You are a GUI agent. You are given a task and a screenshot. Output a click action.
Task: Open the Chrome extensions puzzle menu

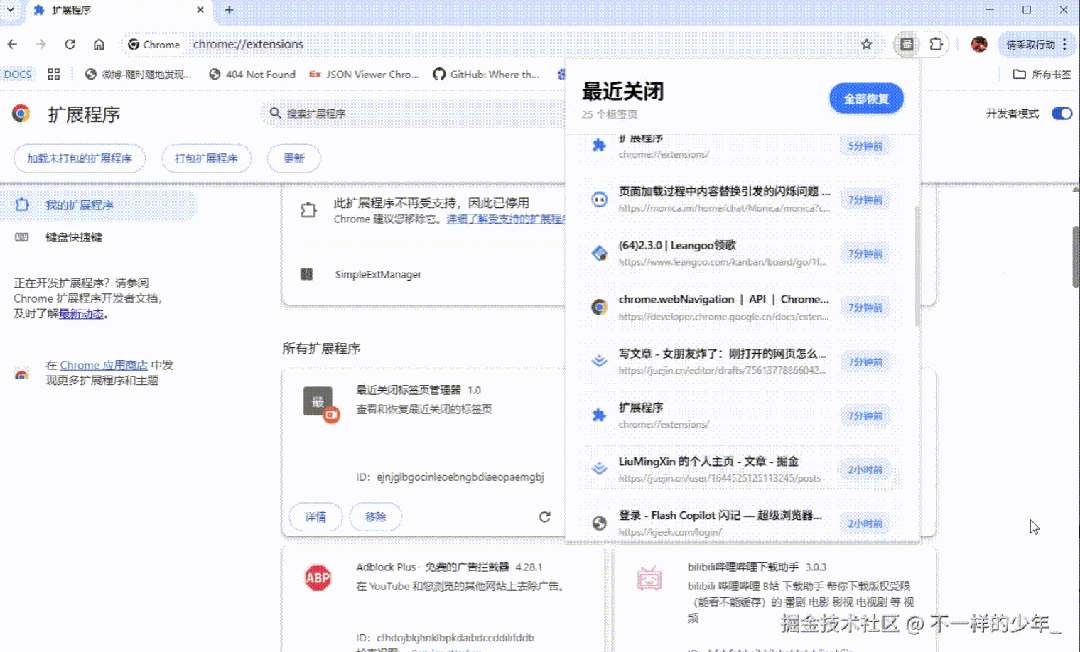click(x=936, y=45)
